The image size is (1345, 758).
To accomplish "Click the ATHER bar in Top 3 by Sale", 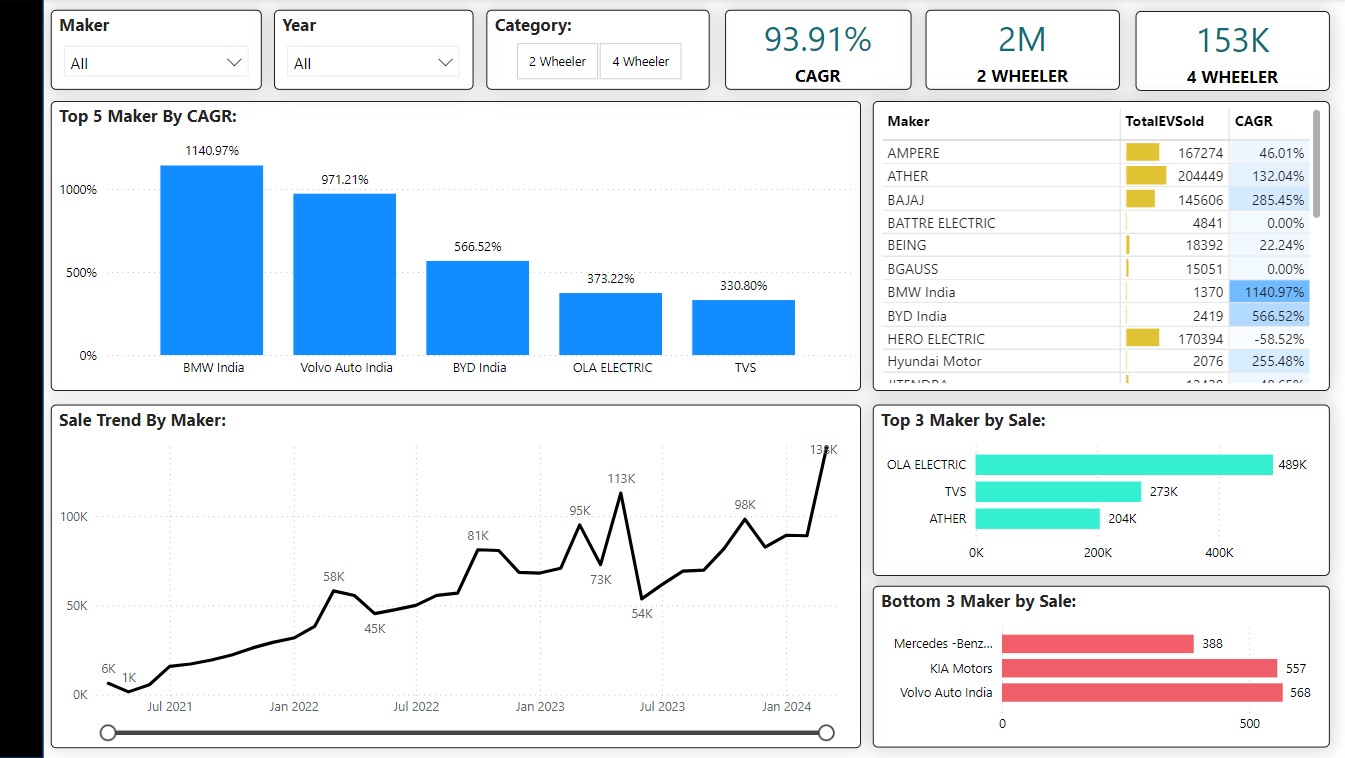I will (x=1037, y=519).
